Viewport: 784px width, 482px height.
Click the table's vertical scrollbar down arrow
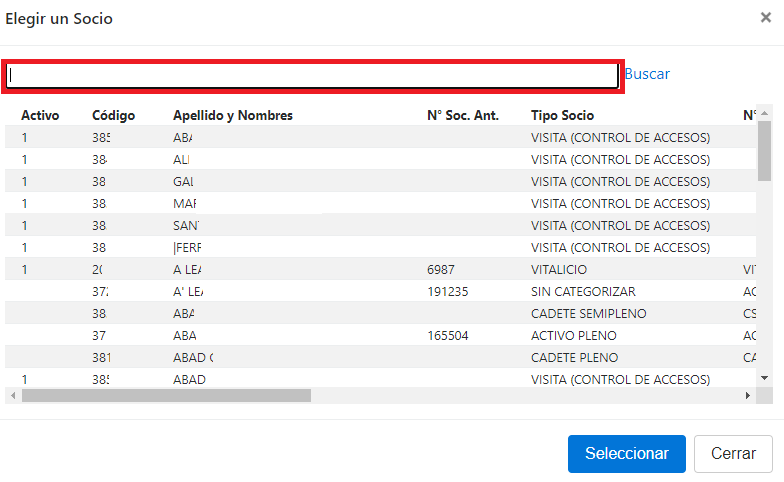(x=765, y=378)
